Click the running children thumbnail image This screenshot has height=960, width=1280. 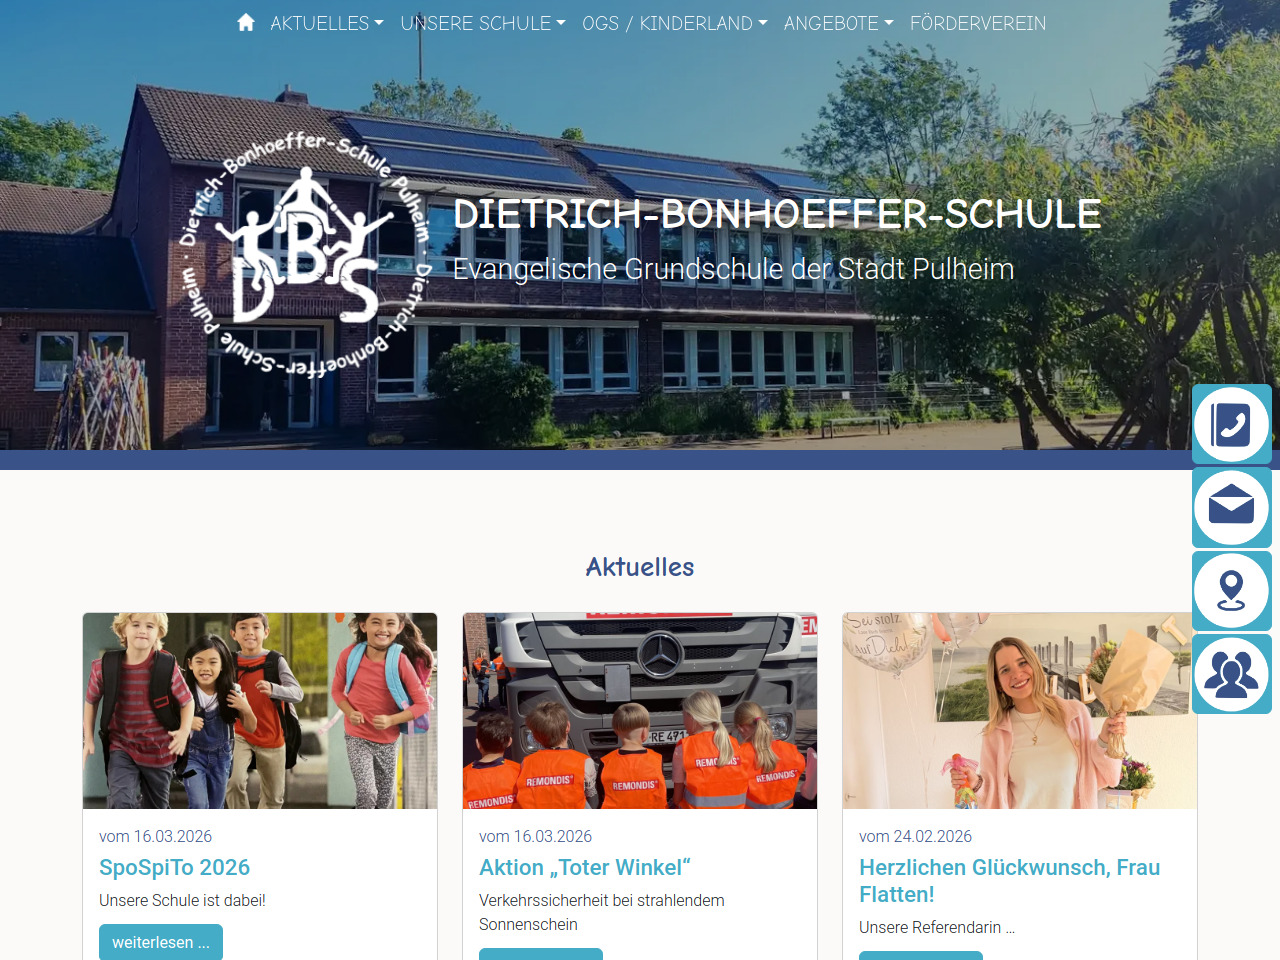(x=260, y=711)
